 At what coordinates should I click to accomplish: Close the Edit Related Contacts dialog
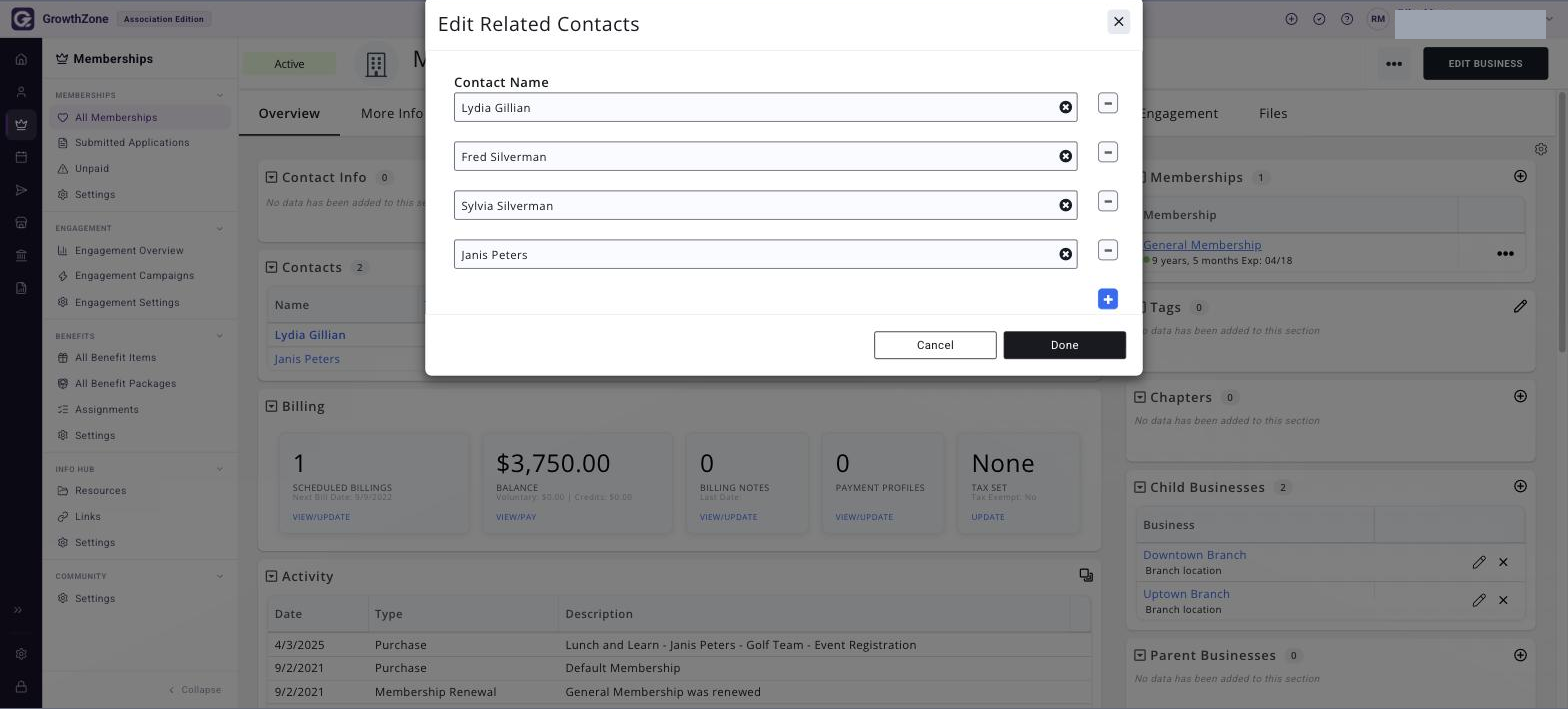point(1118,21)
